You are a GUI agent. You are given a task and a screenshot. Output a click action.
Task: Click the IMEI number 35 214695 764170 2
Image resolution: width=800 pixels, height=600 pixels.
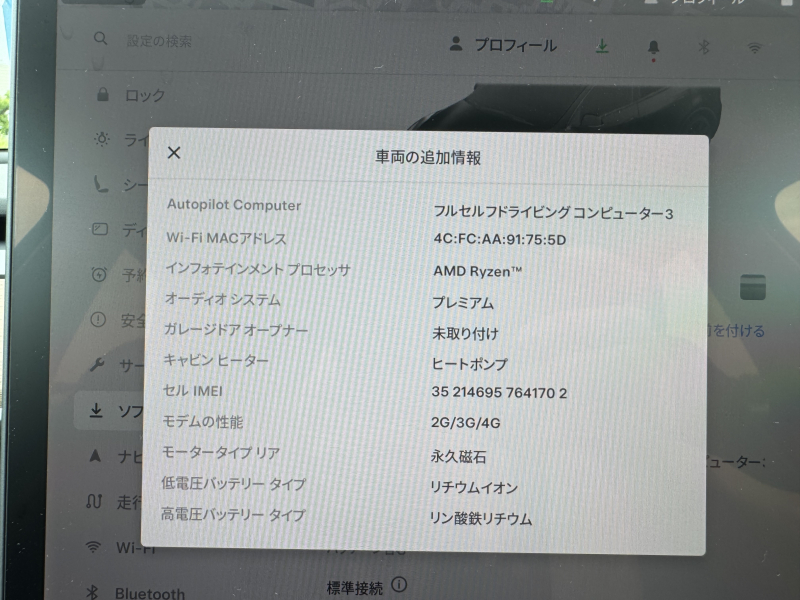pyautogui.click(x=499, y=393)
